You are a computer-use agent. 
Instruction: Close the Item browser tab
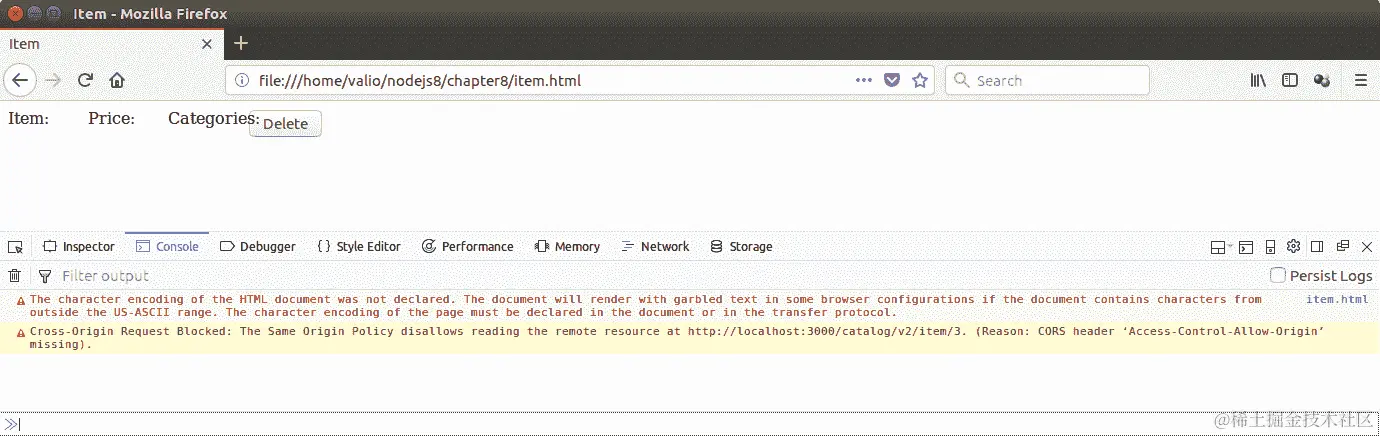[x=207, y=44]
